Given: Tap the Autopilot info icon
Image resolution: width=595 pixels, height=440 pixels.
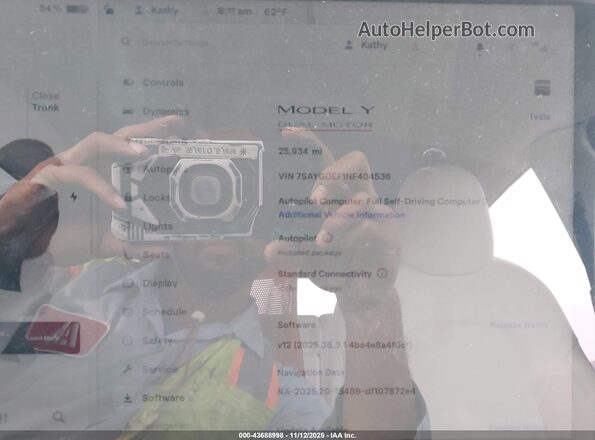Looking at the screenshot, I should [x=327, y=238].
